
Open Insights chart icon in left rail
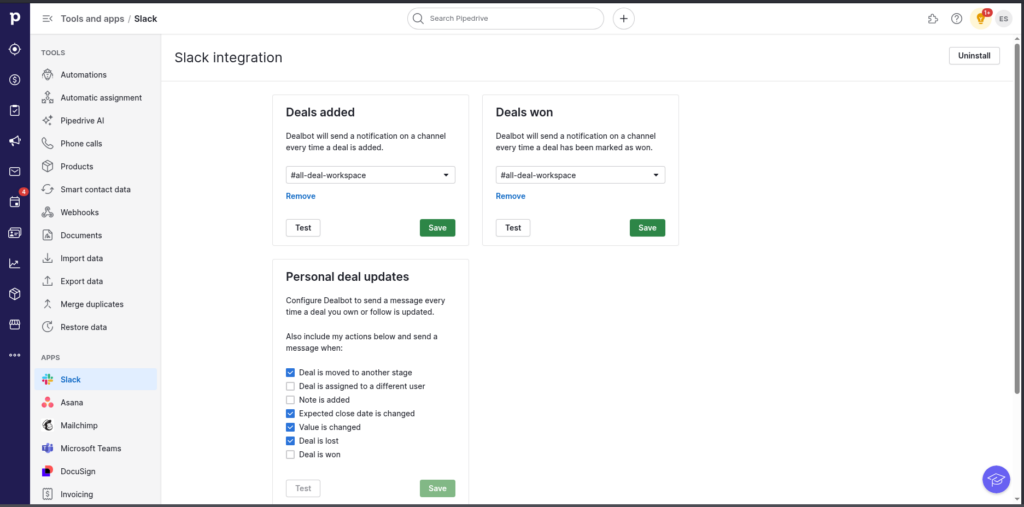click(14, 263)
